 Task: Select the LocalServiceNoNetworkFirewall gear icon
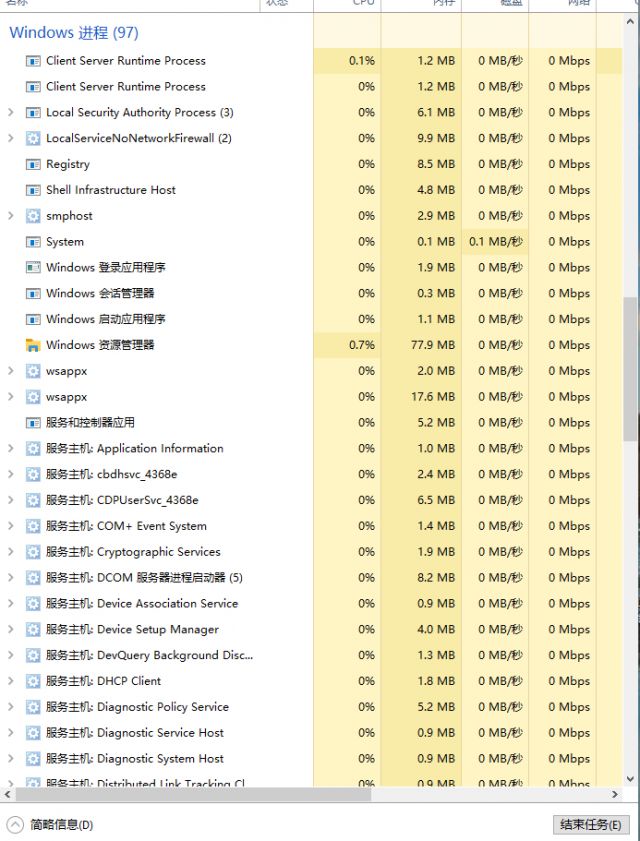point(33,138)
